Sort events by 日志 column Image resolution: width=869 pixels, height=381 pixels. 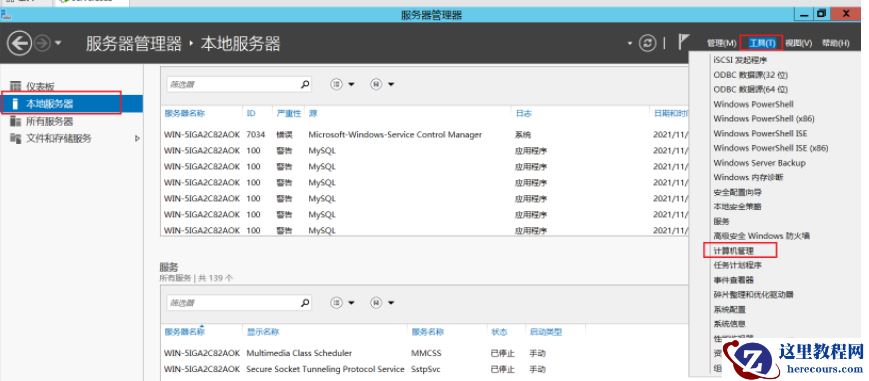[523, 113]
